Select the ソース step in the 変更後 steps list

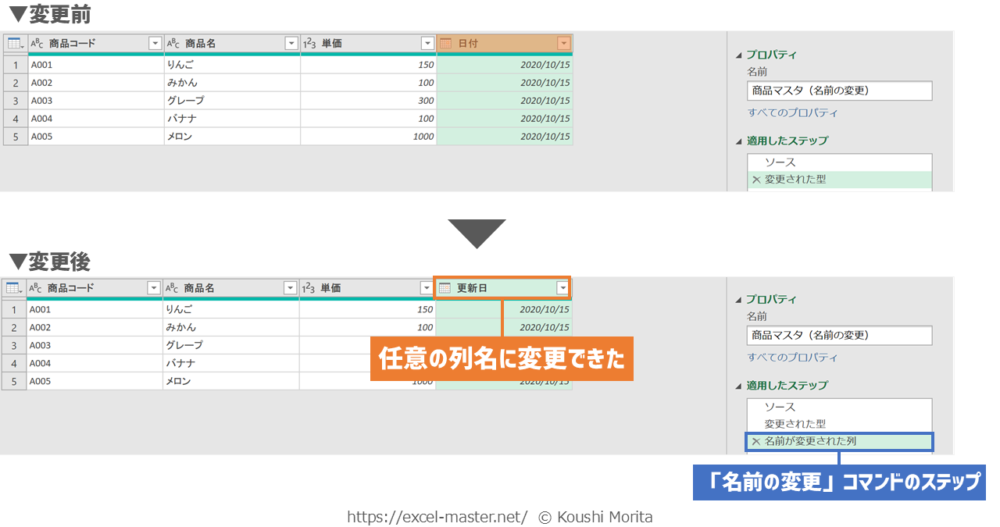[780, 407]
